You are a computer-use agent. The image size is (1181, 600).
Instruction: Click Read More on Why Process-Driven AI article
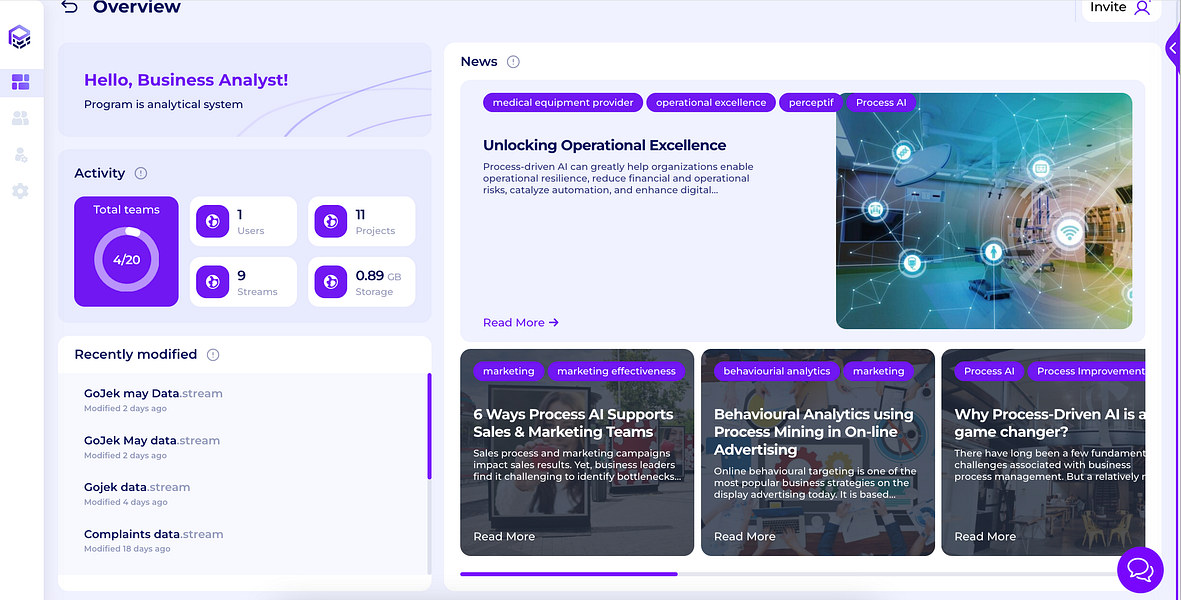coord(984,536)
